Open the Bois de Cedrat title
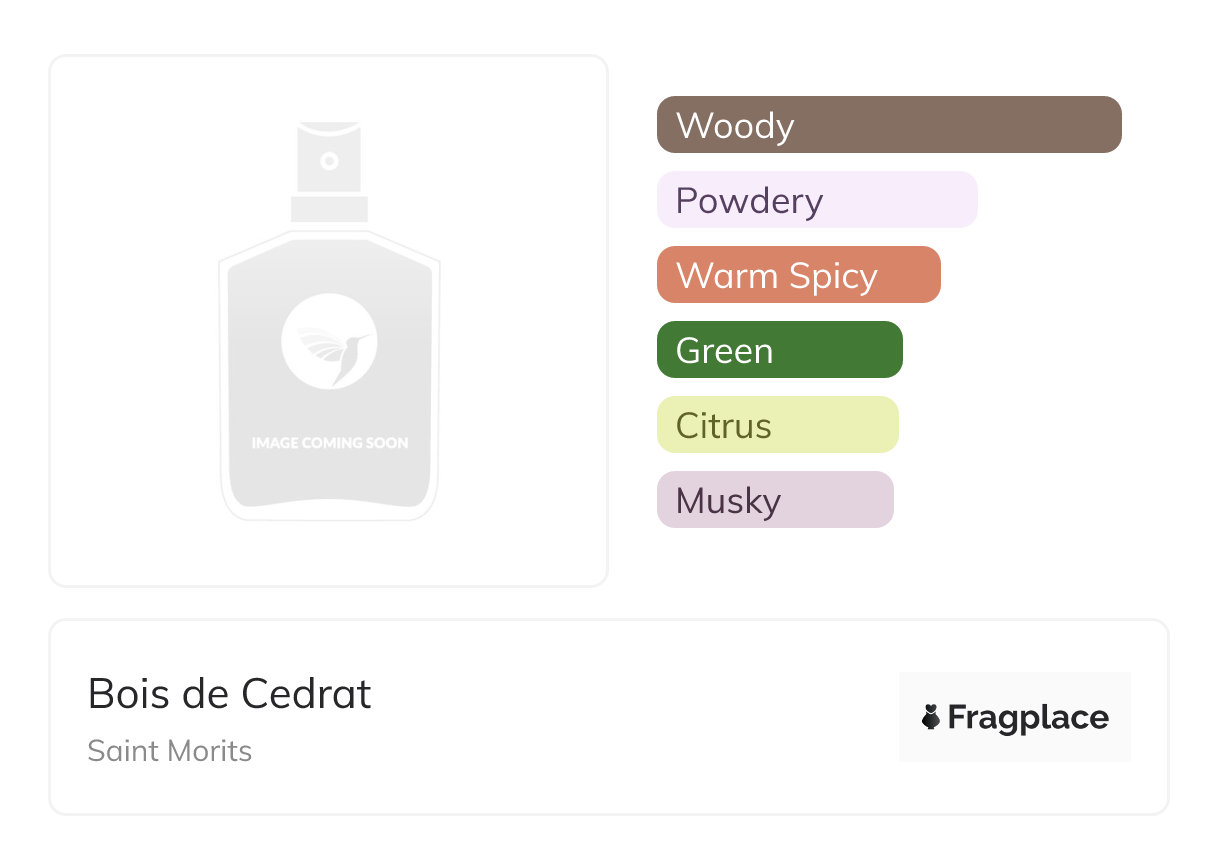 (230, 694)
